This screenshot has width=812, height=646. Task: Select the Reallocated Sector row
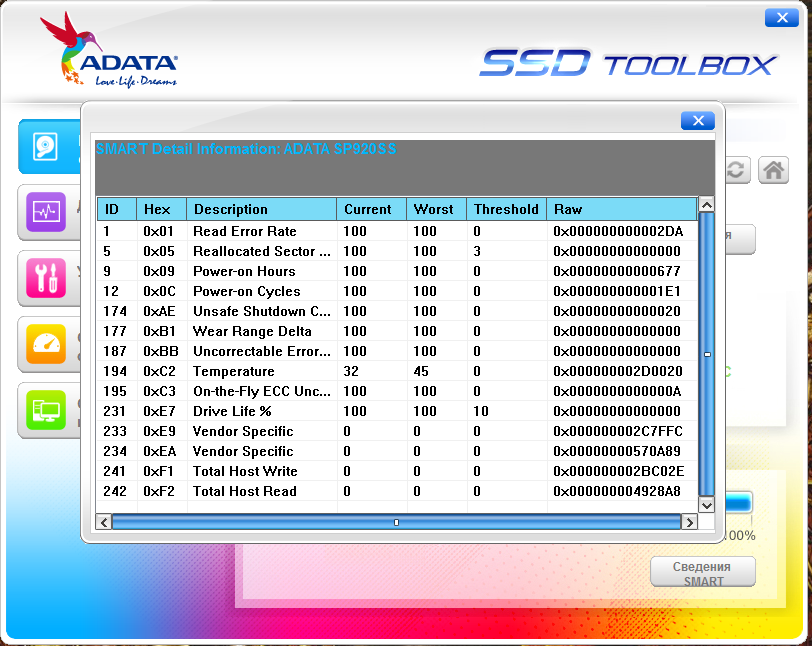(397, 251)
